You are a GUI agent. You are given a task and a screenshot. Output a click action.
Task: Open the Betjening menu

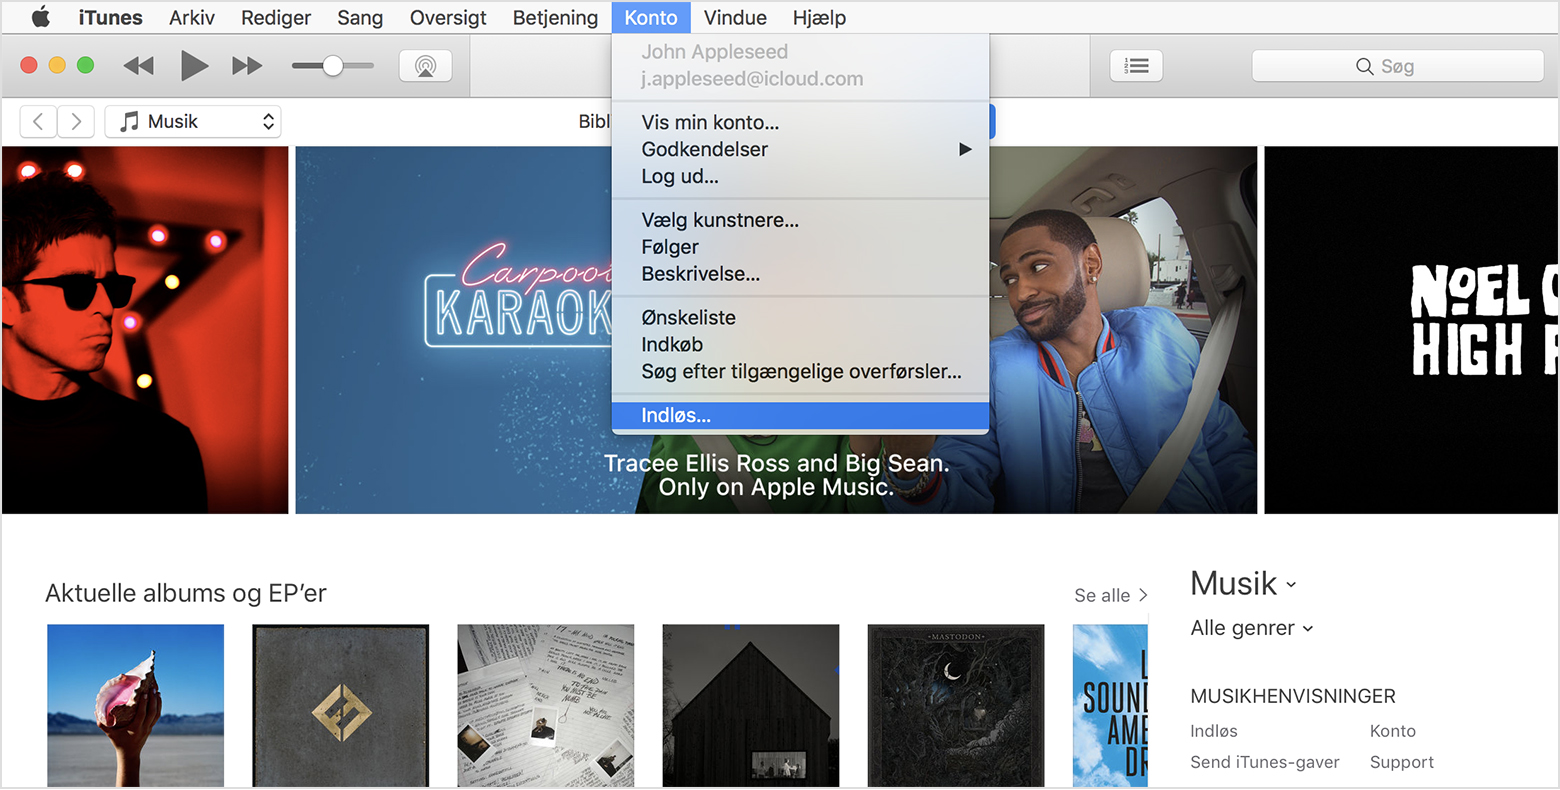click(555, 17)
